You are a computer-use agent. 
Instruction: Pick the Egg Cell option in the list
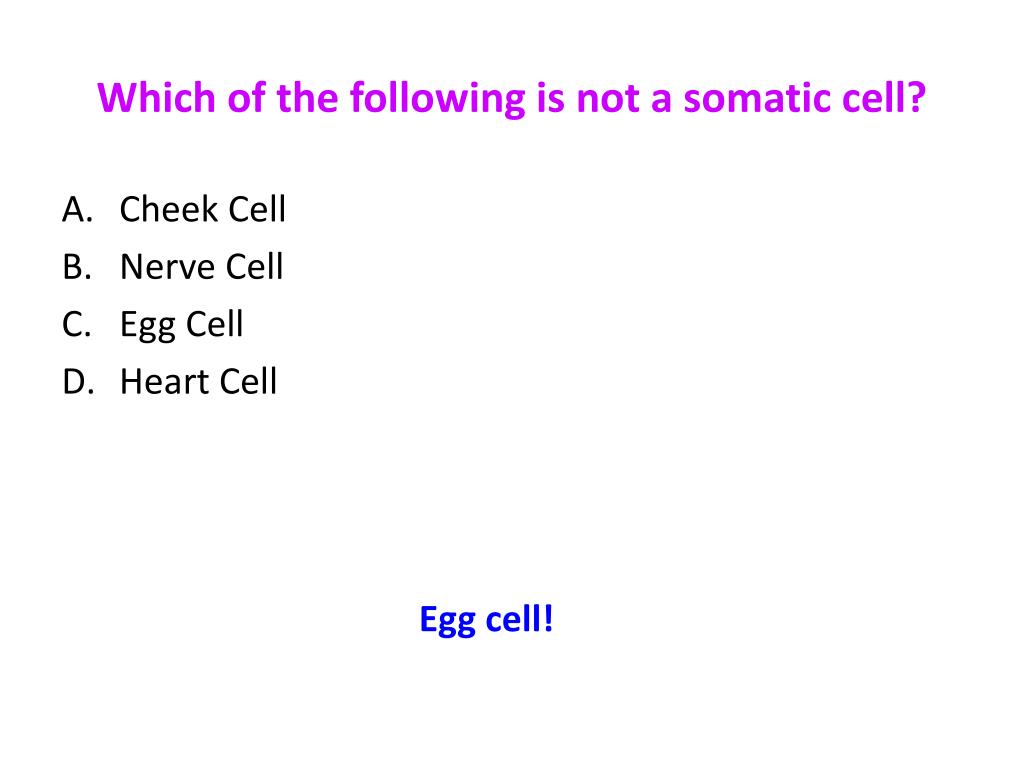pos(182,325)
